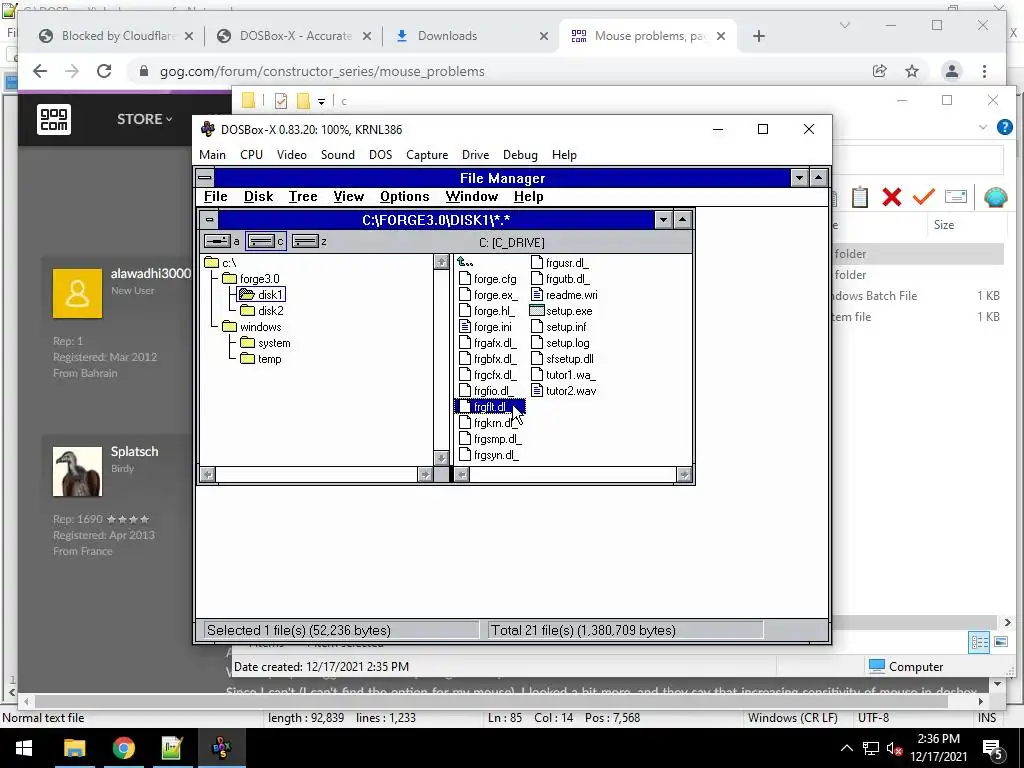Viewport: 1024px width, 768px height.
Task: Select setup.exe program file
Action: coord(562,311)
